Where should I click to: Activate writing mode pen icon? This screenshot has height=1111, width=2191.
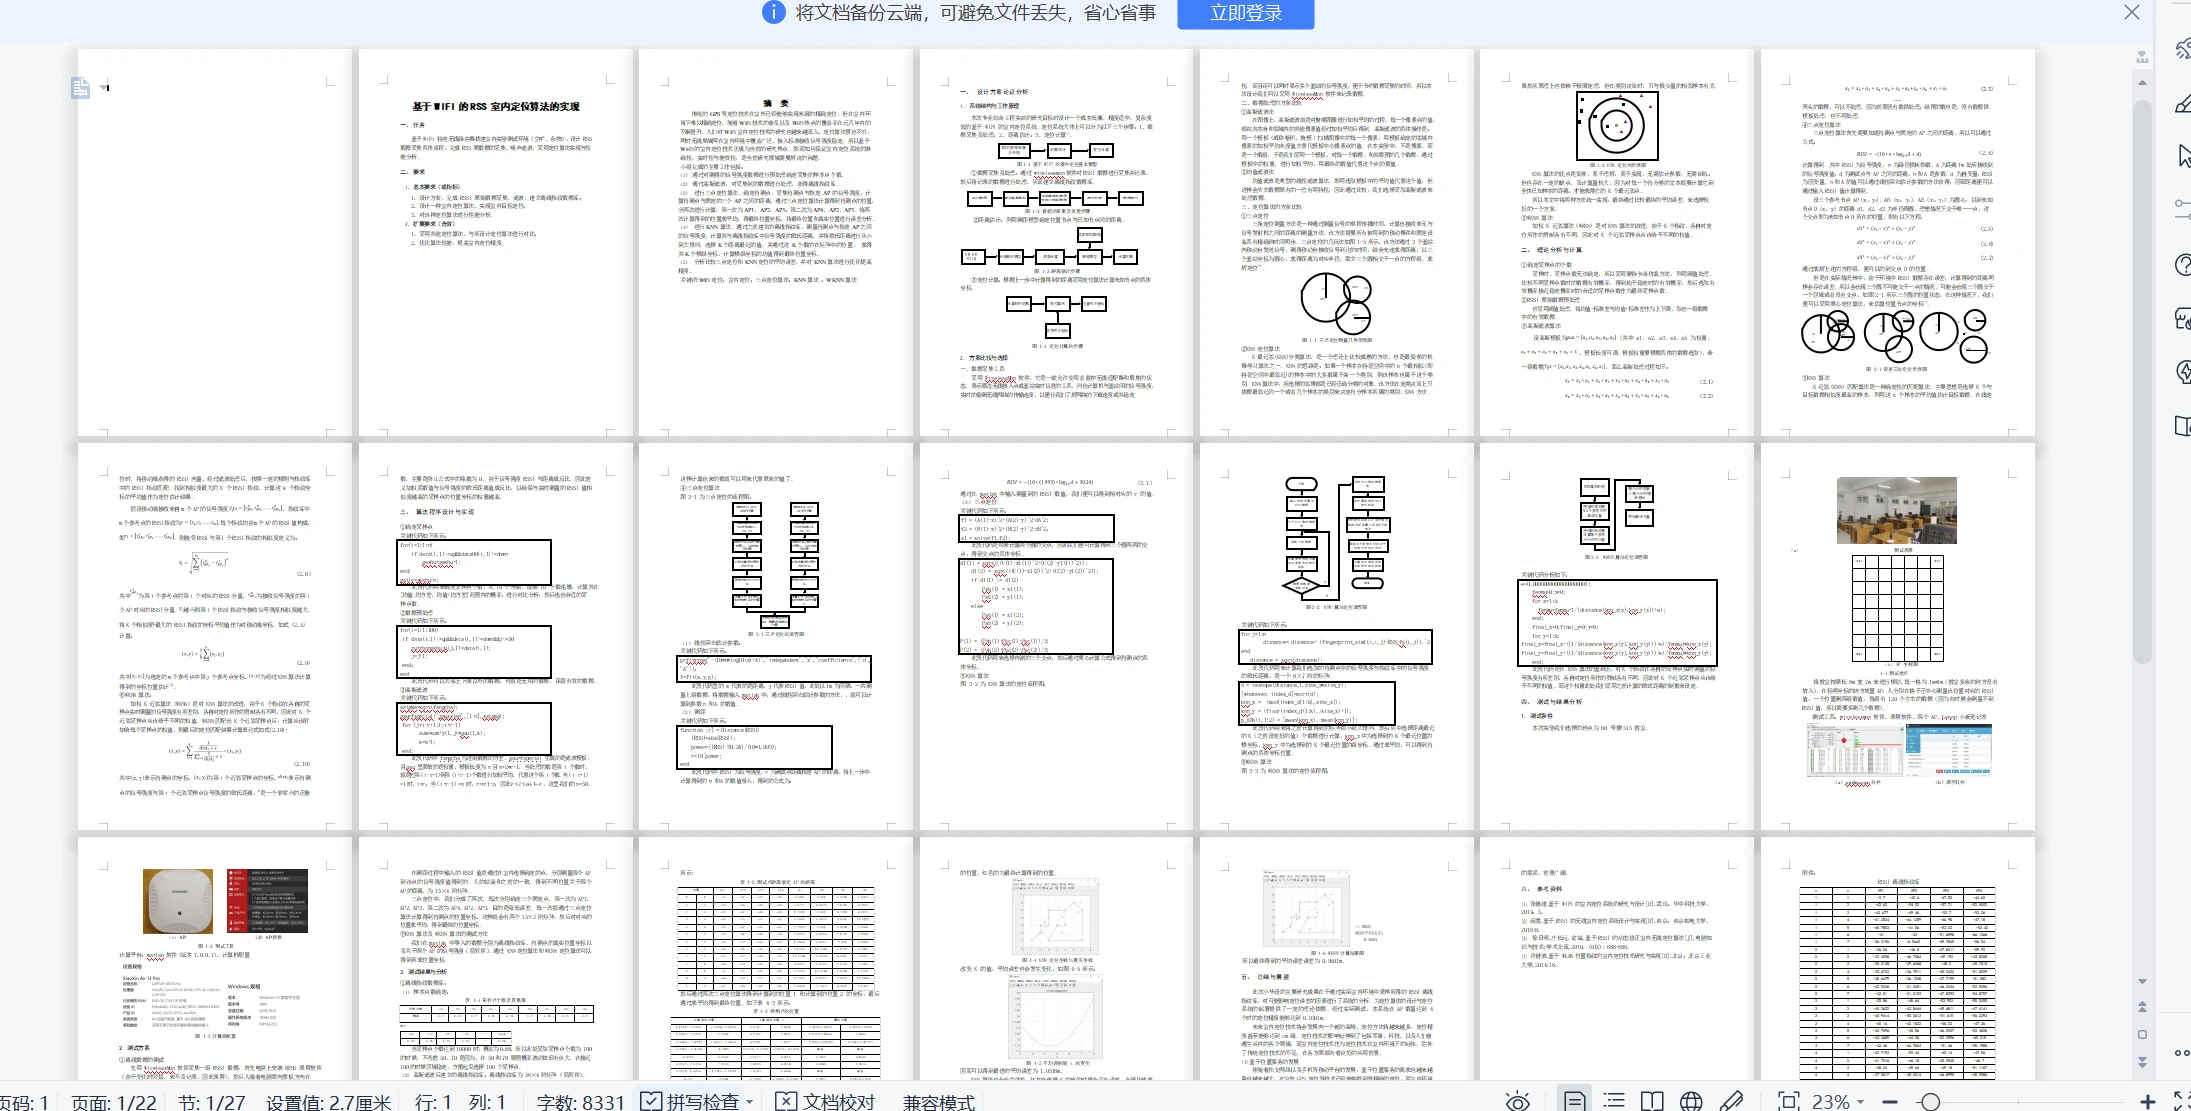(1731, 1101)
